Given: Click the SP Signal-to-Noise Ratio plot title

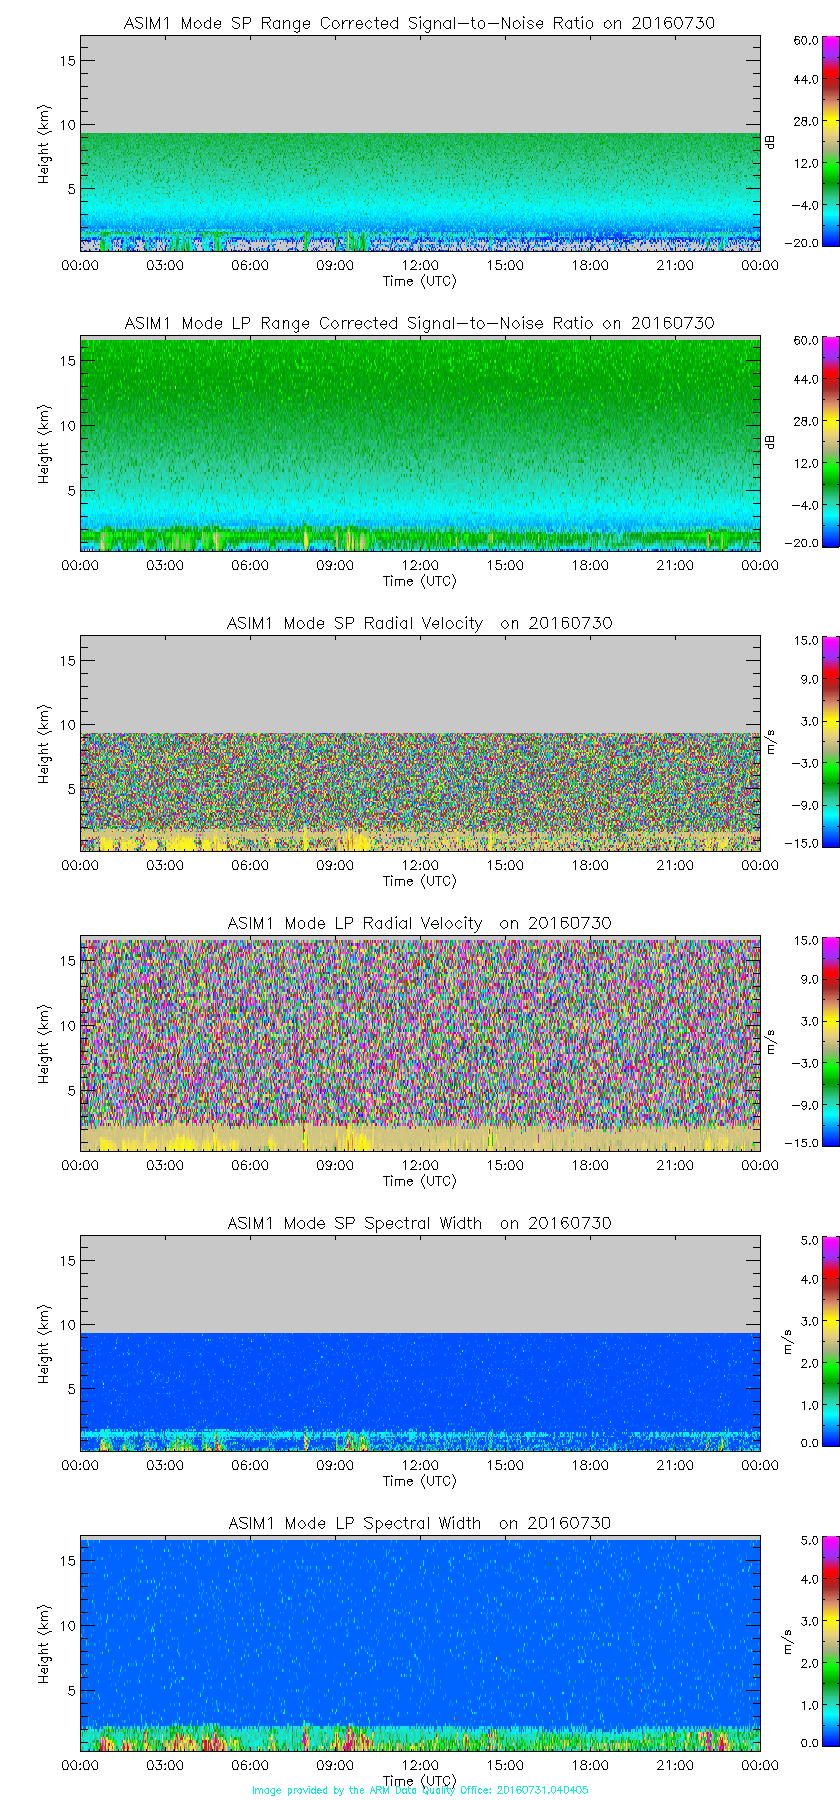Looking at the screenshot, I should [x=419, y=23].
